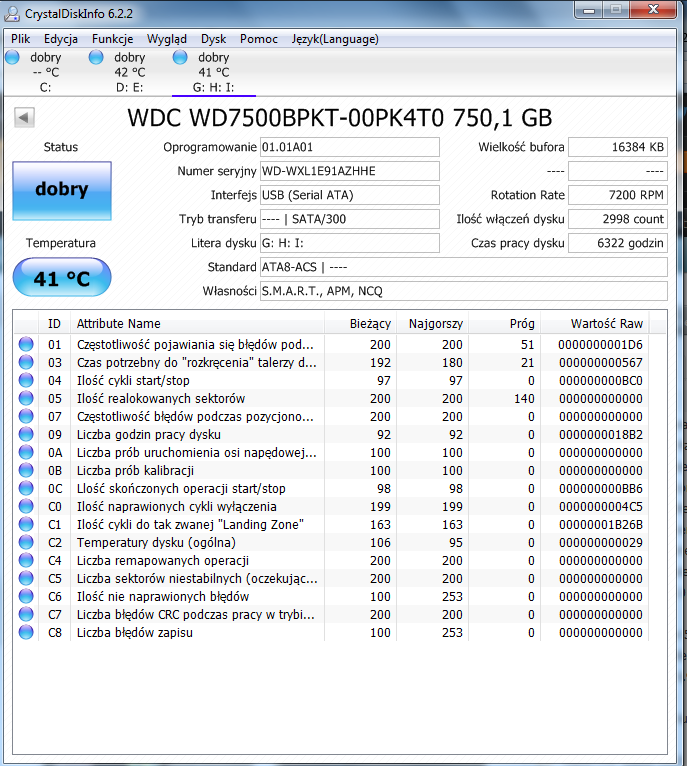The image size is (687, 766).
Task: Click the Attribute Name column header
Action: (197, 323)
